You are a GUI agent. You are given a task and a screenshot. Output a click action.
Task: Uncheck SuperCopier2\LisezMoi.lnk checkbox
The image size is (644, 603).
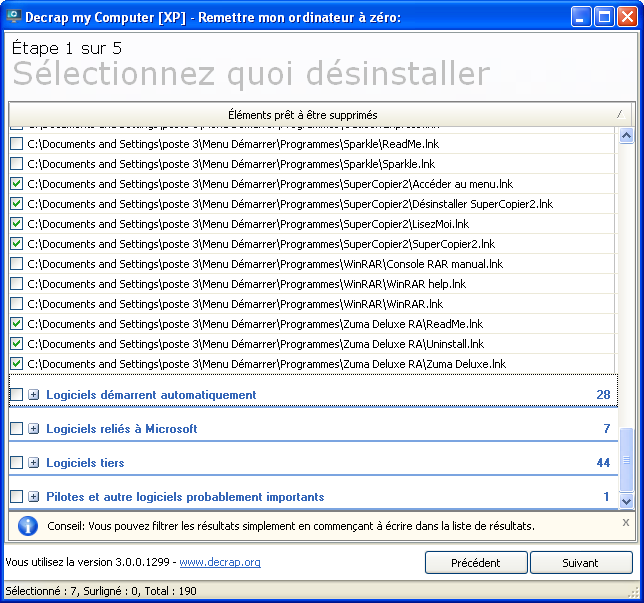[x=16, y=224]
